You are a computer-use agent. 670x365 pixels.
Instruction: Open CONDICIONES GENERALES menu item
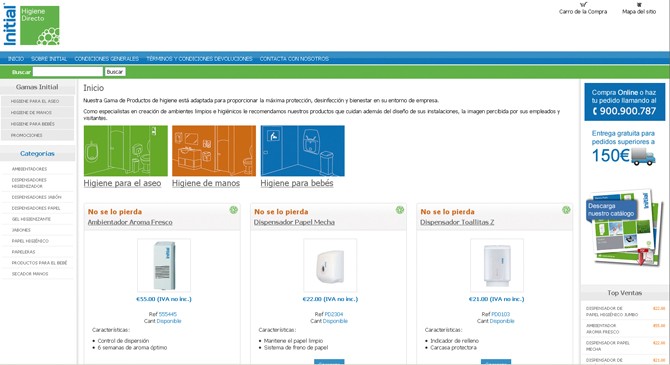tap(107, 59)
